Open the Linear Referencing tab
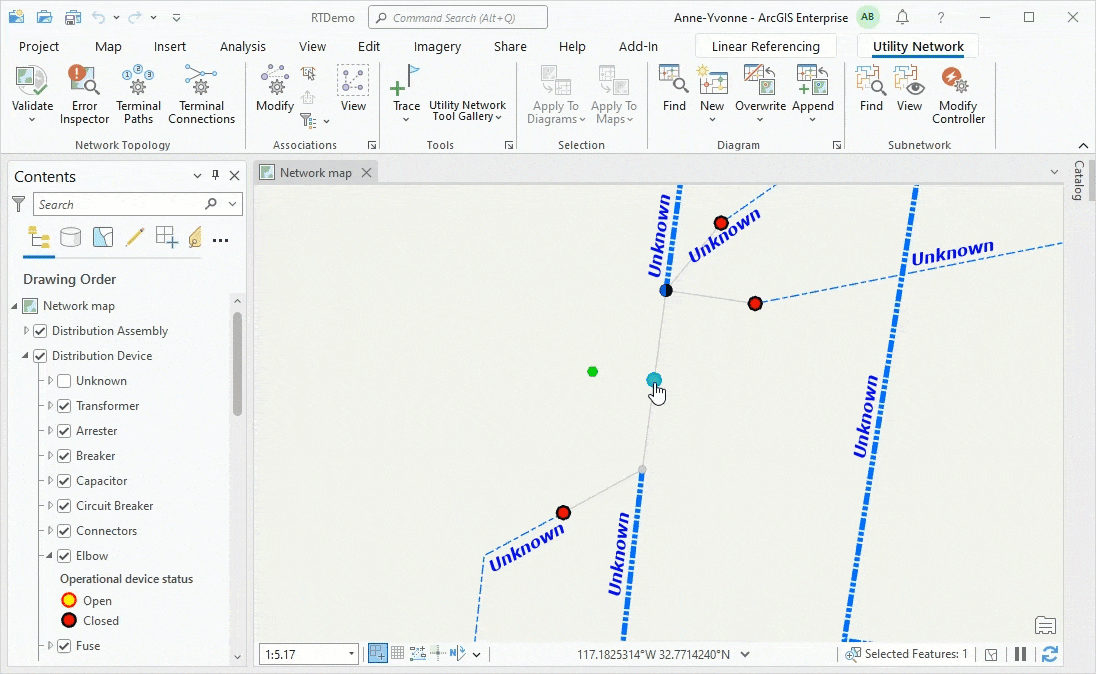1096x674 pixels. point(765,46)
